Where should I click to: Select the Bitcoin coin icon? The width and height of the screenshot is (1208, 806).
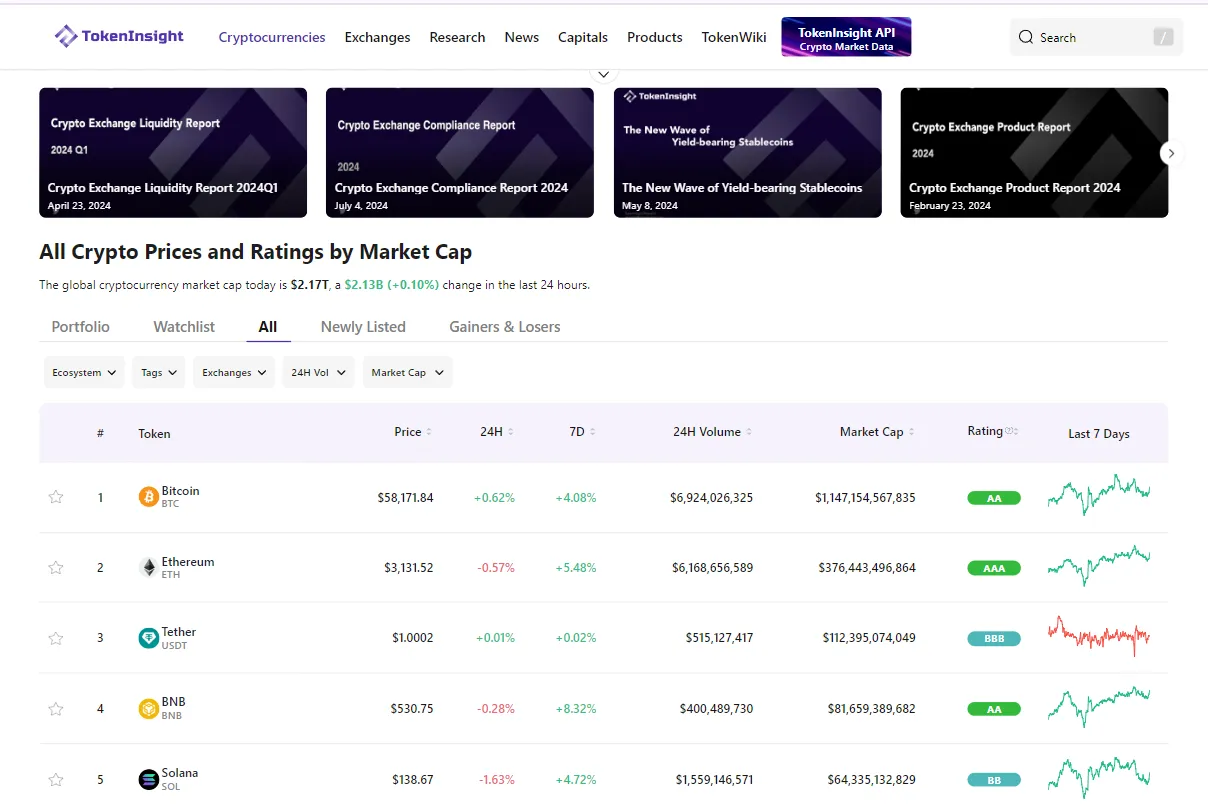(x=147, y=497)
